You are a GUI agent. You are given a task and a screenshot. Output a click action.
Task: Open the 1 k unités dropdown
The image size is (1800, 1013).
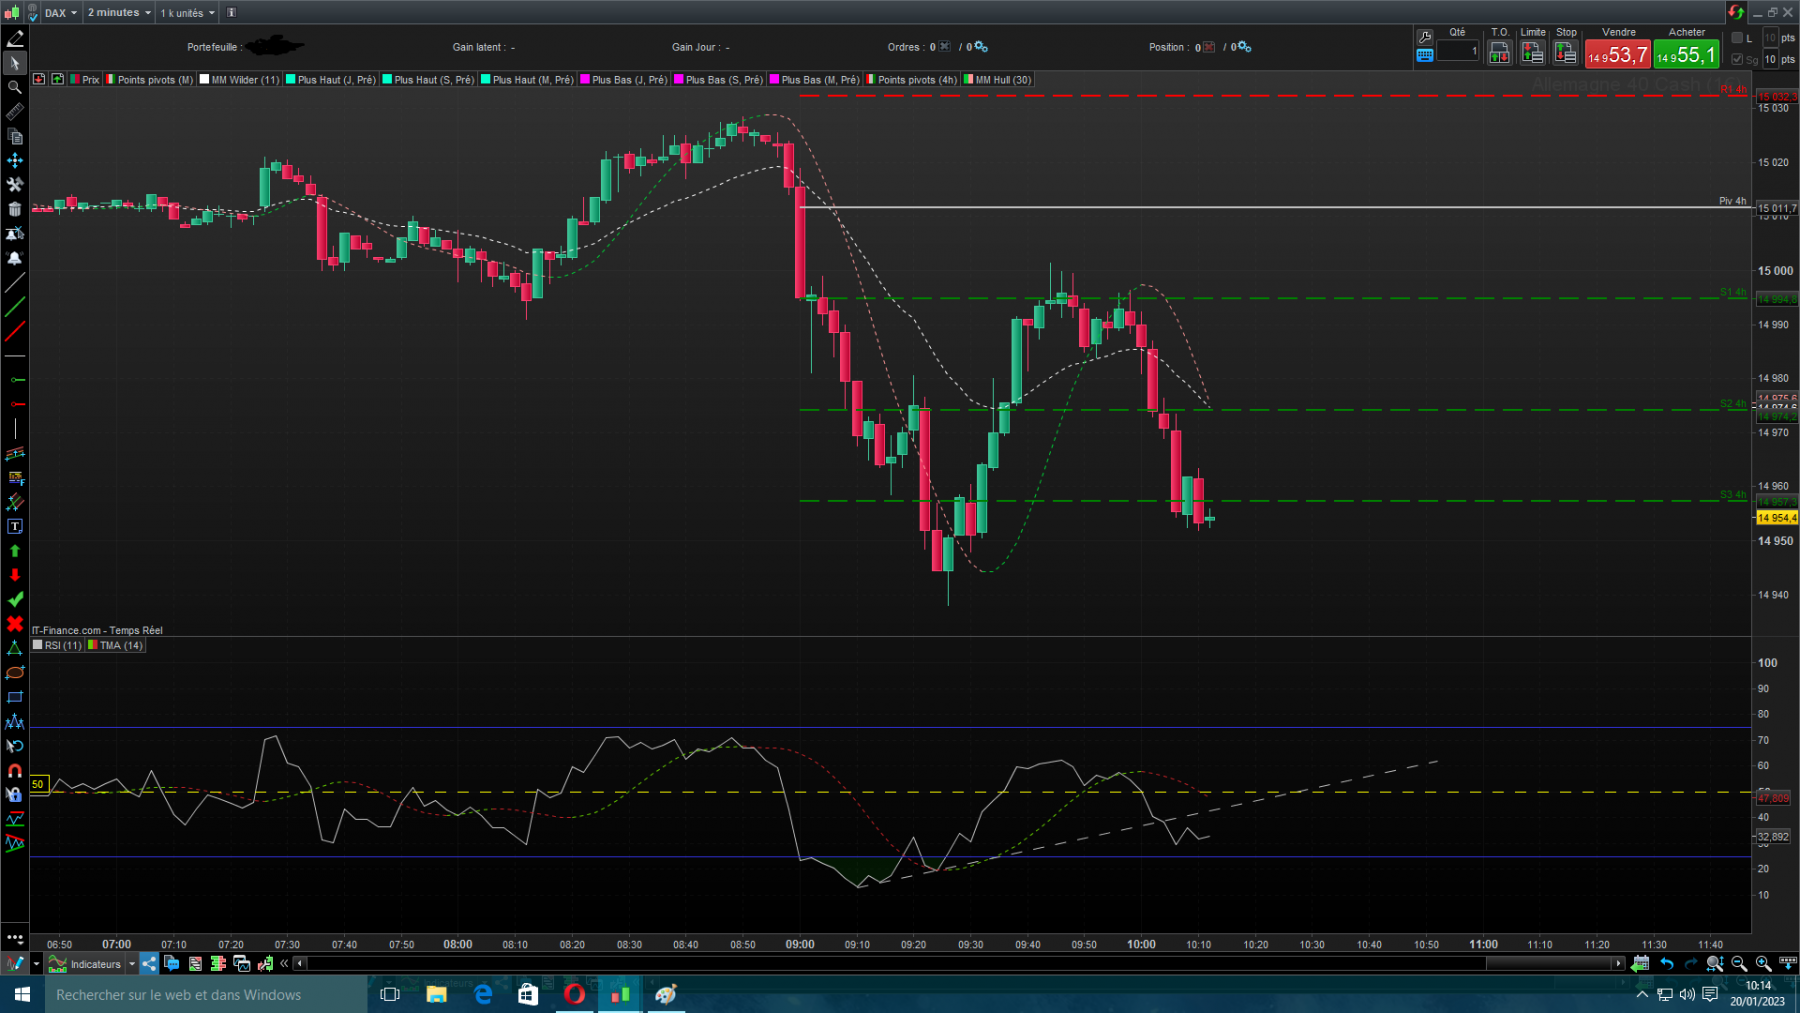click(187, 13)
